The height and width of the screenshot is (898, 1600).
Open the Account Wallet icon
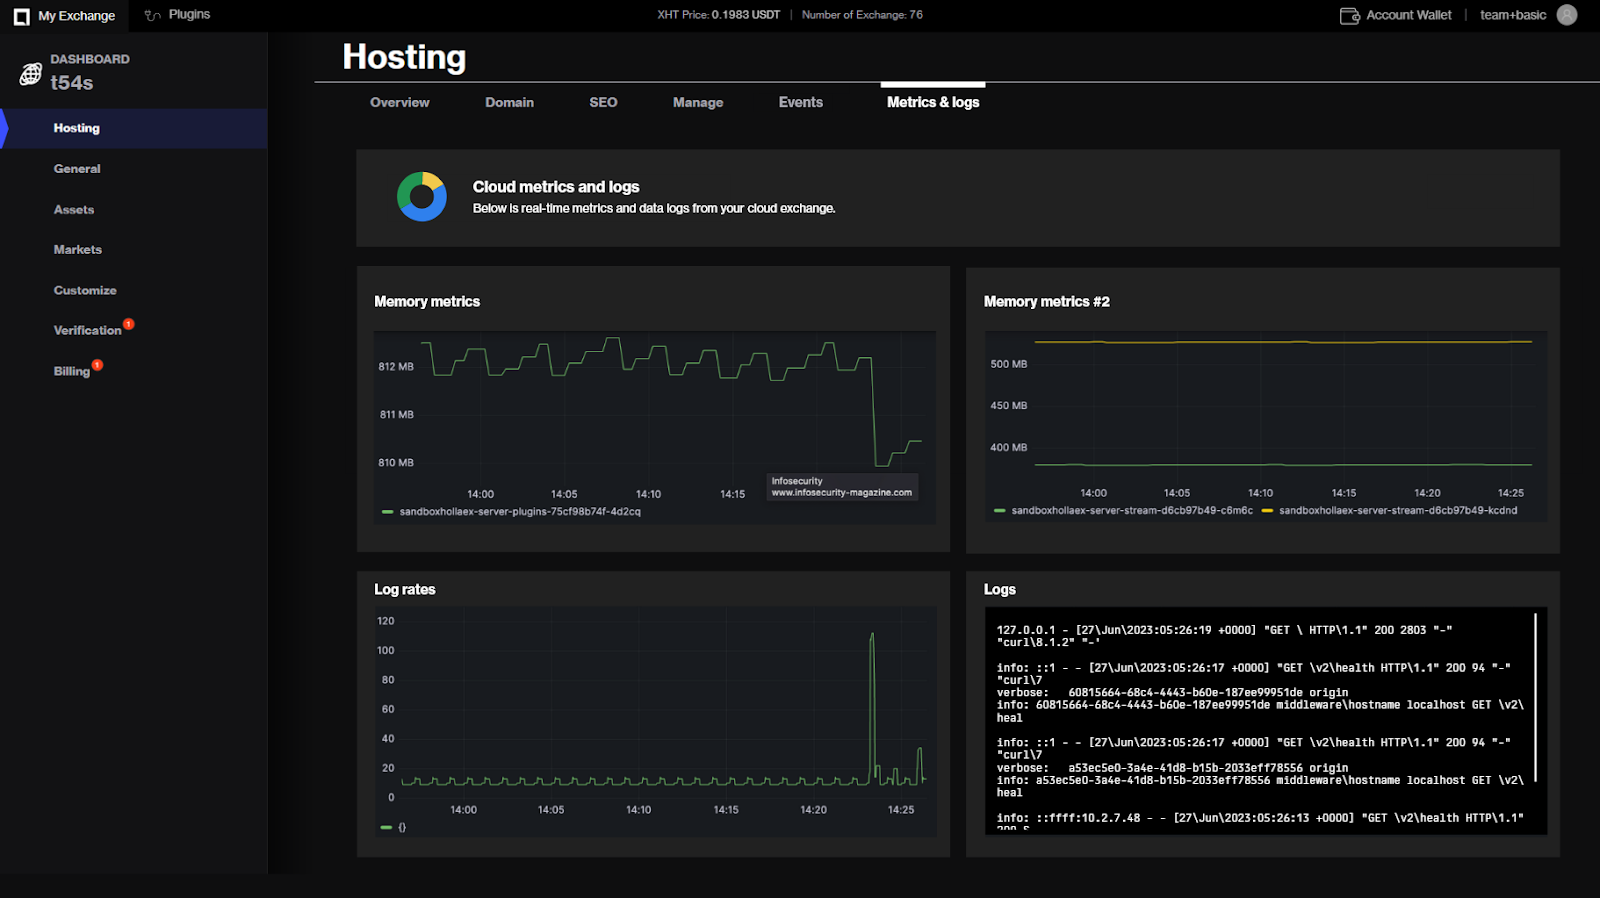tap(1349, 15)
